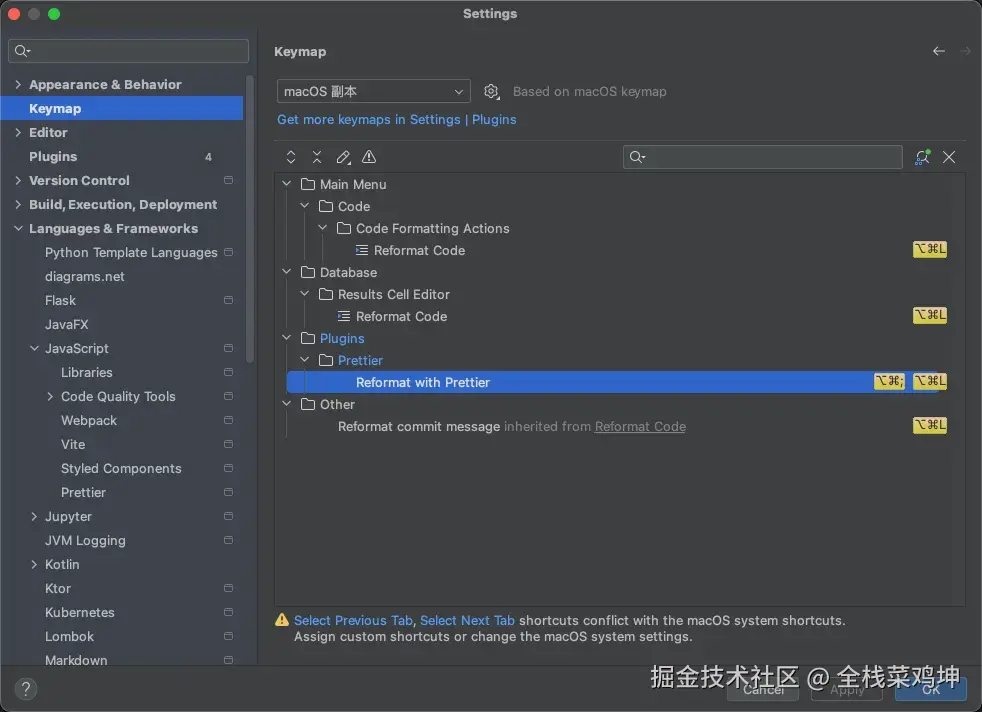Click the Other folder icon
982x712 pixels.
(x=308, y=405)
